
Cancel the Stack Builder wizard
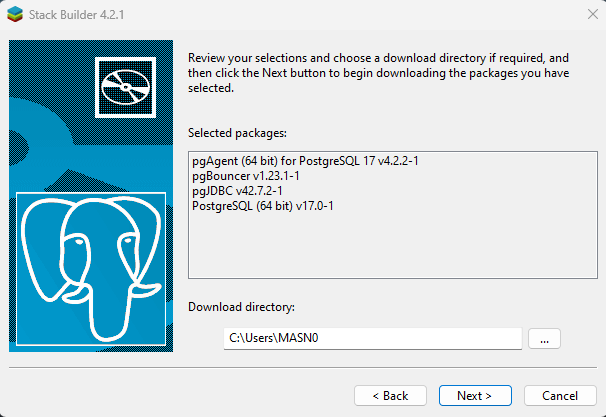tap(560, 396)
